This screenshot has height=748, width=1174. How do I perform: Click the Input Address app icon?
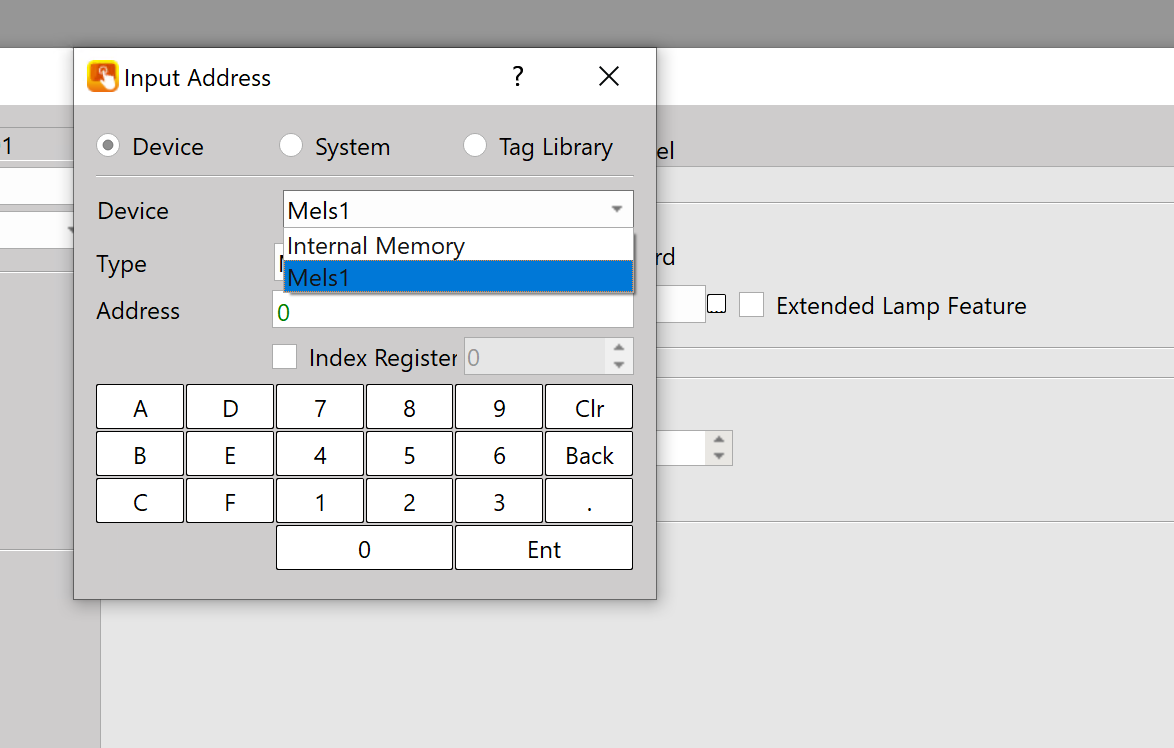click(x=102, y=77)
